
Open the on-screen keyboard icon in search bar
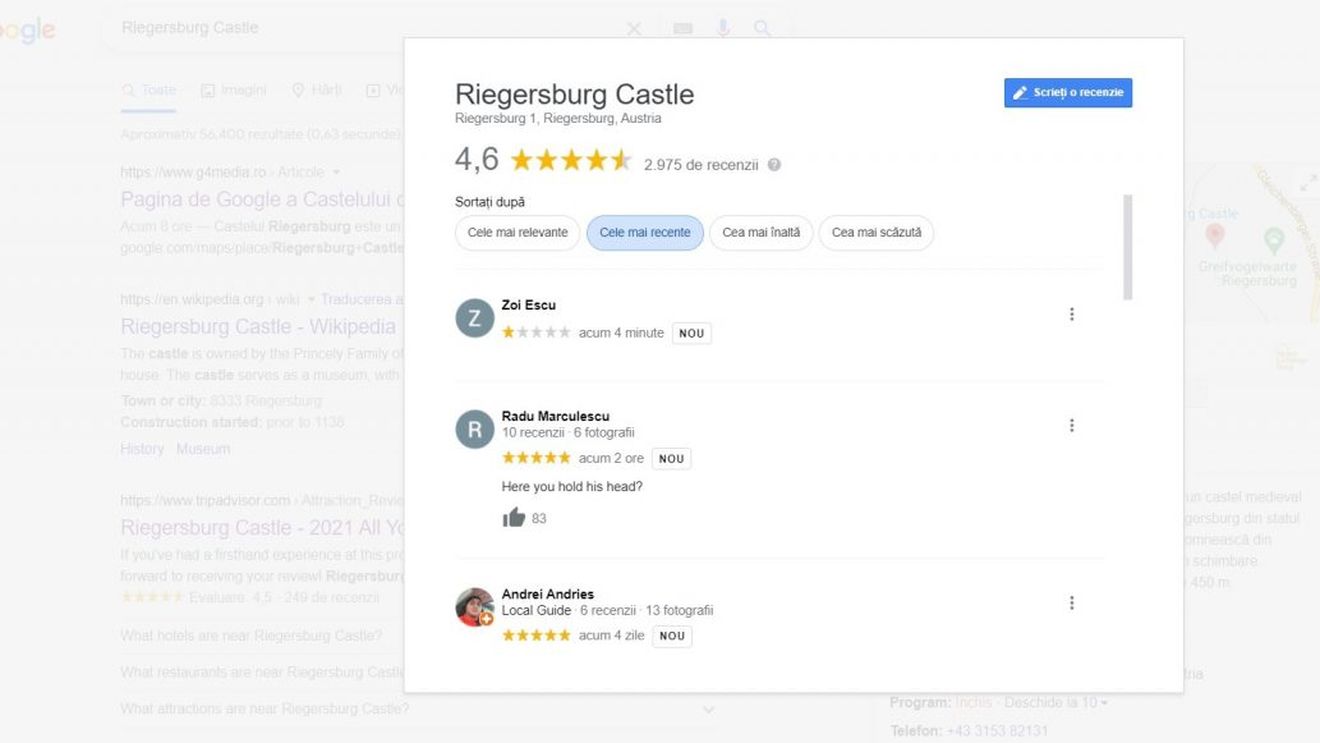tap(683, 28)
